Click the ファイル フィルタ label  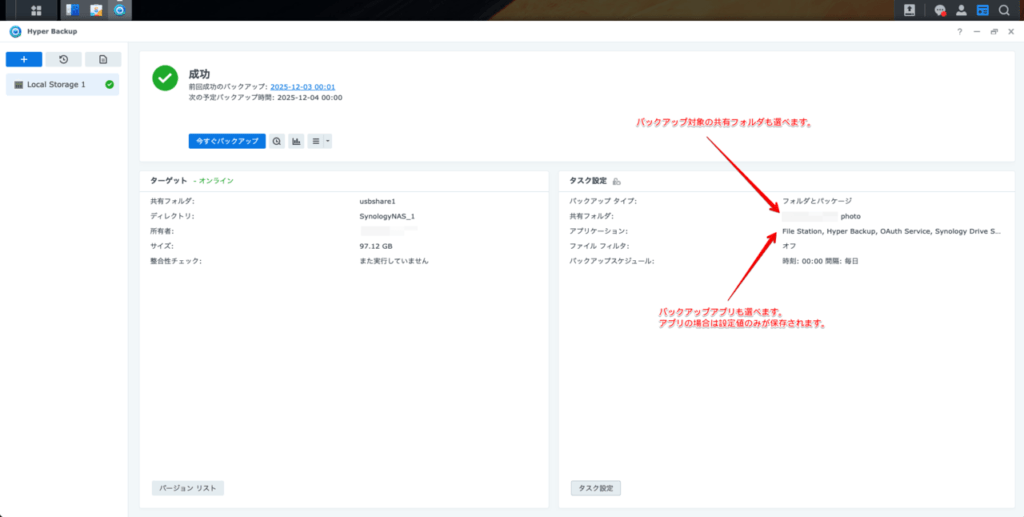click(600, 246)
